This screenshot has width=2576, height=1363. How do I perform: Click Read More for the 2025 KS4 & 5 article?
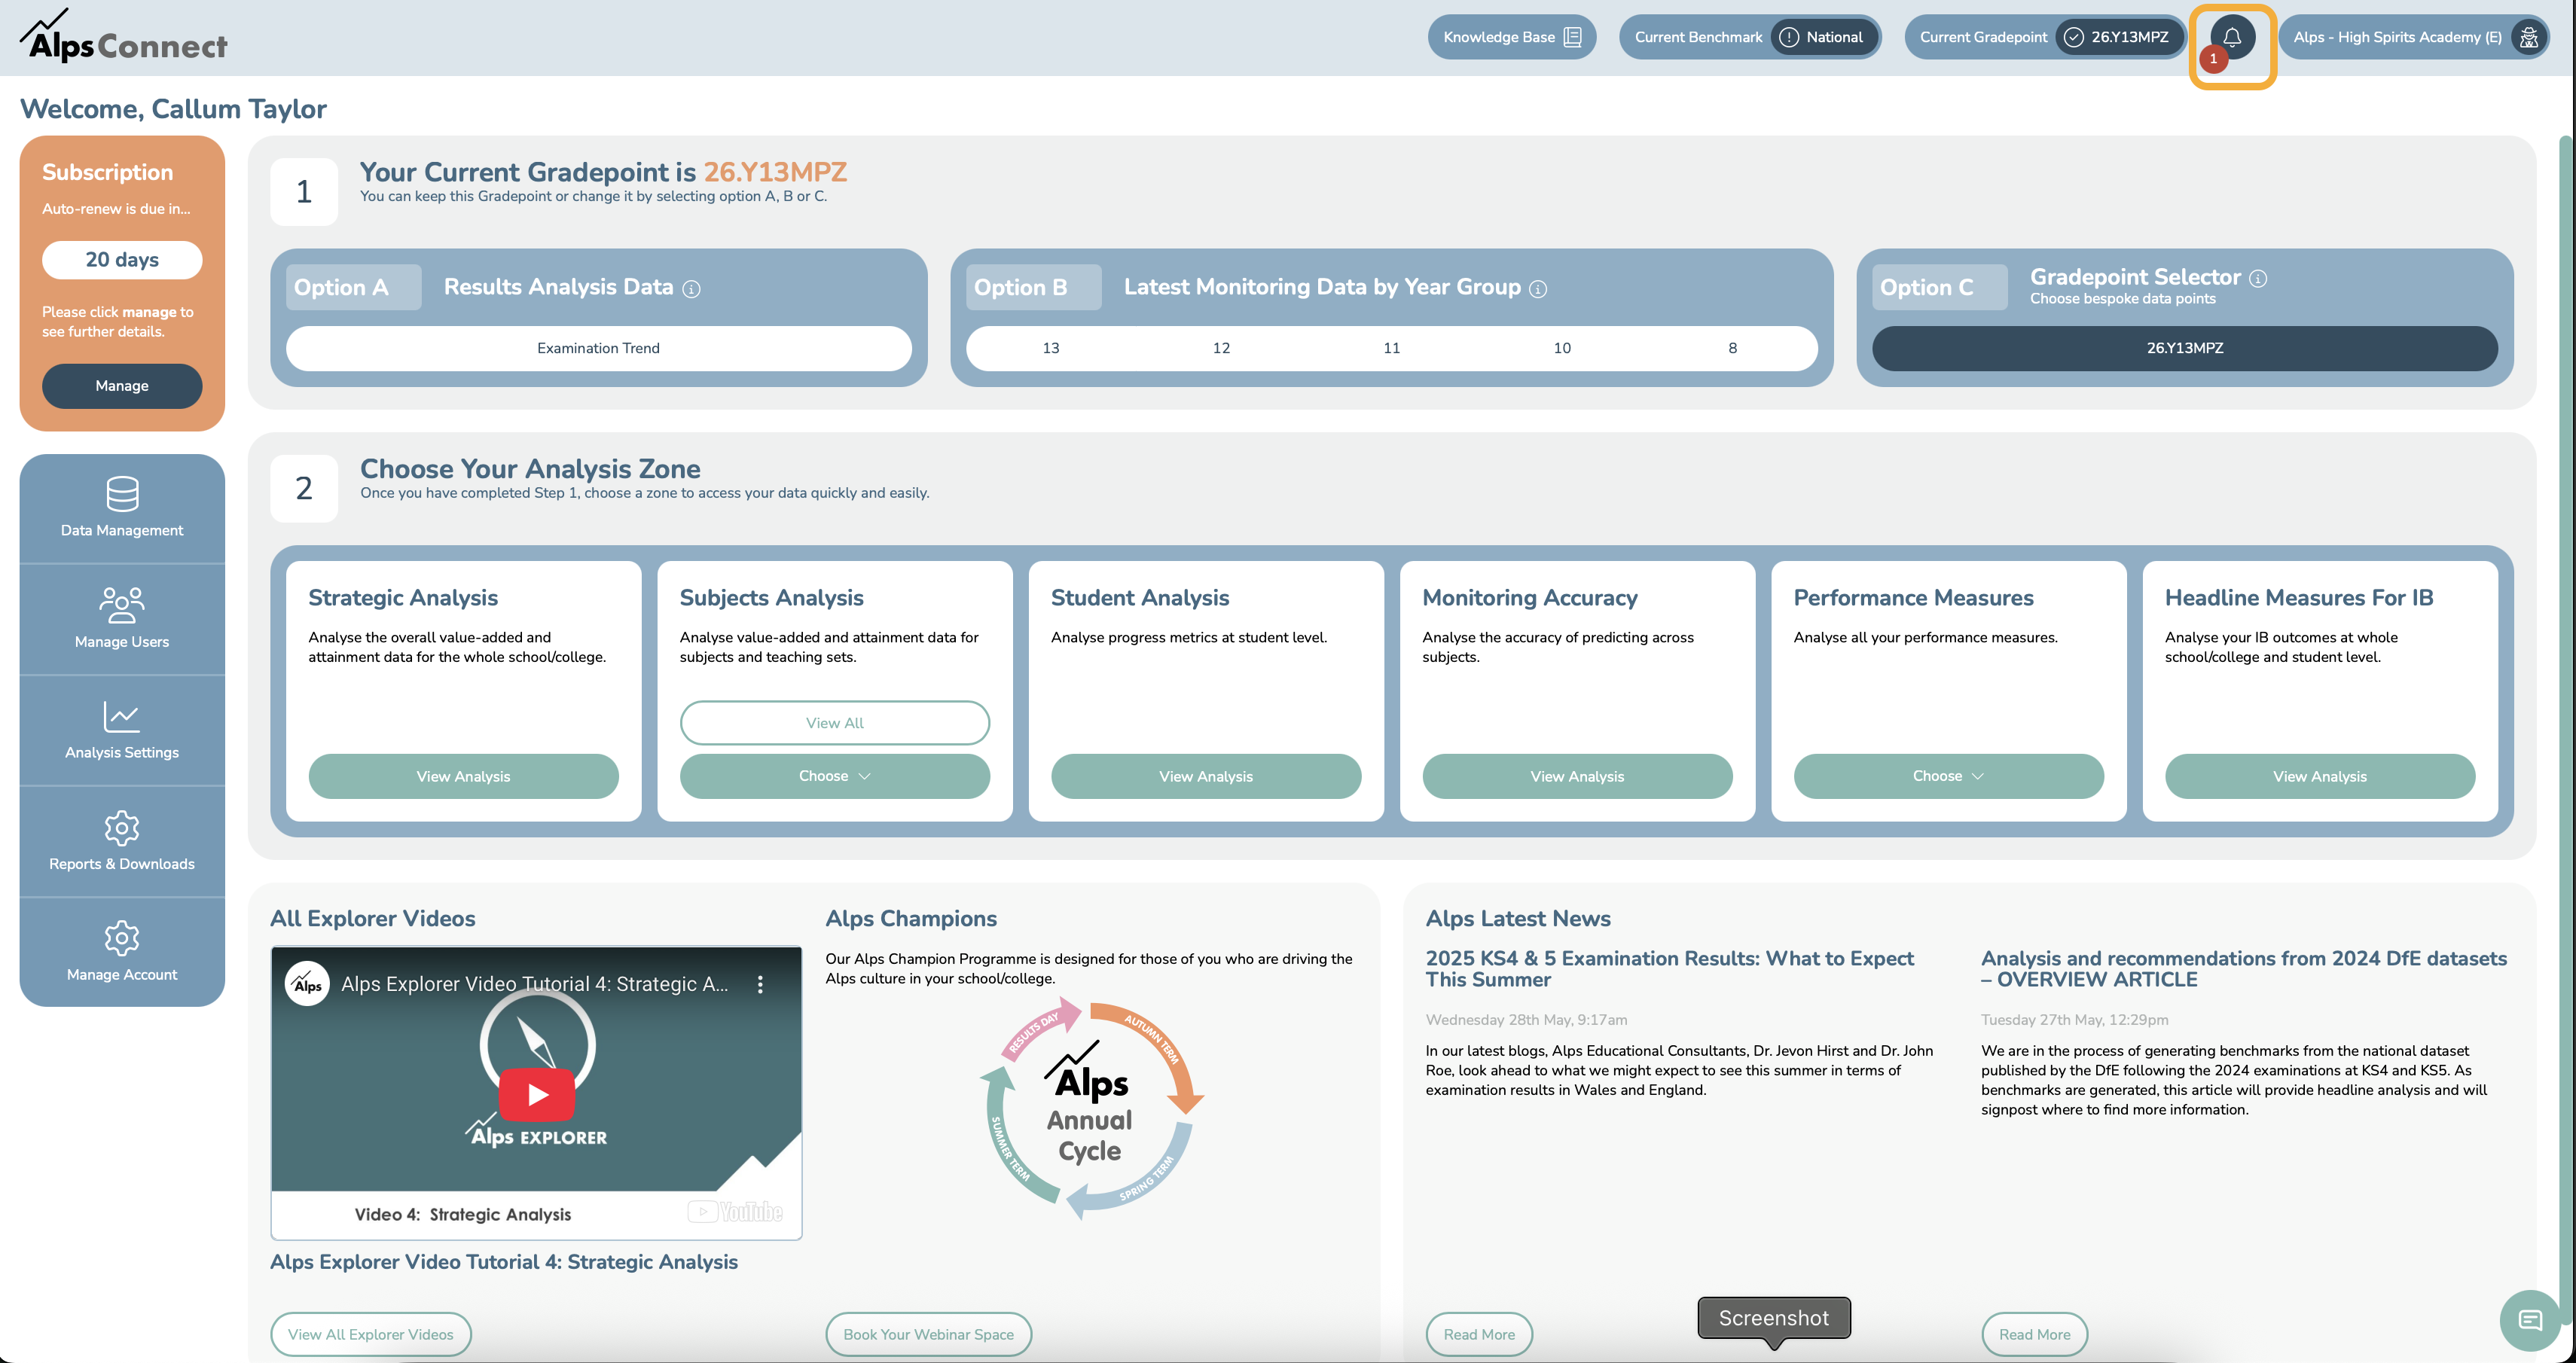point(1479,1334)
